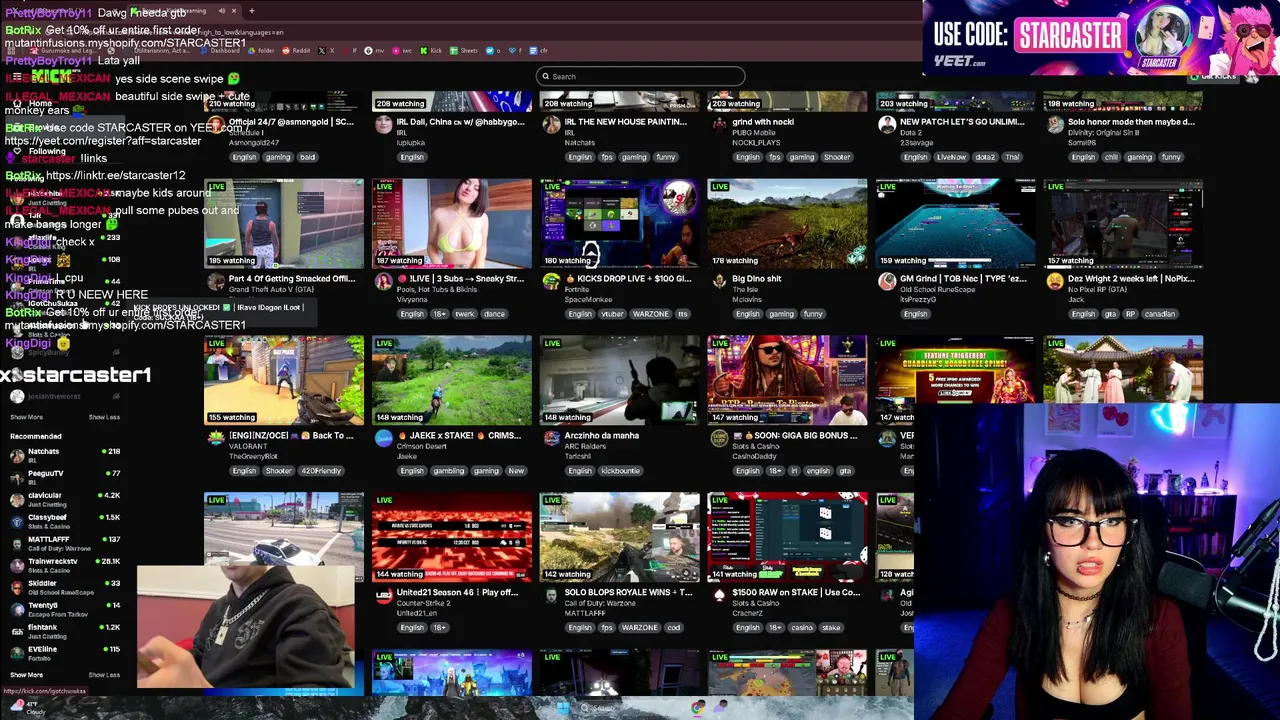Open Natchats in Recommended list
This screenshot has width=1280, height=720.
point(65,455)
